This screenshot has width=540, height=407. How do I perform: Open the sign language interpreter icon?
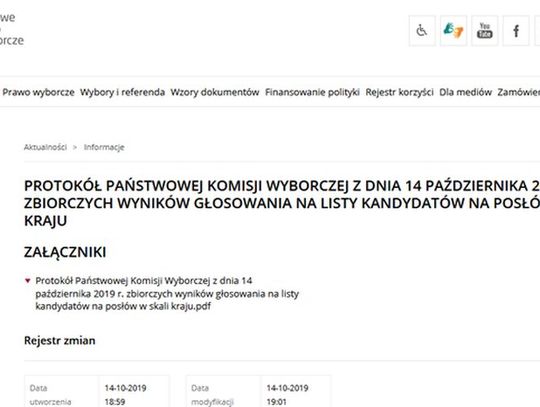click(x=453, y=31)
